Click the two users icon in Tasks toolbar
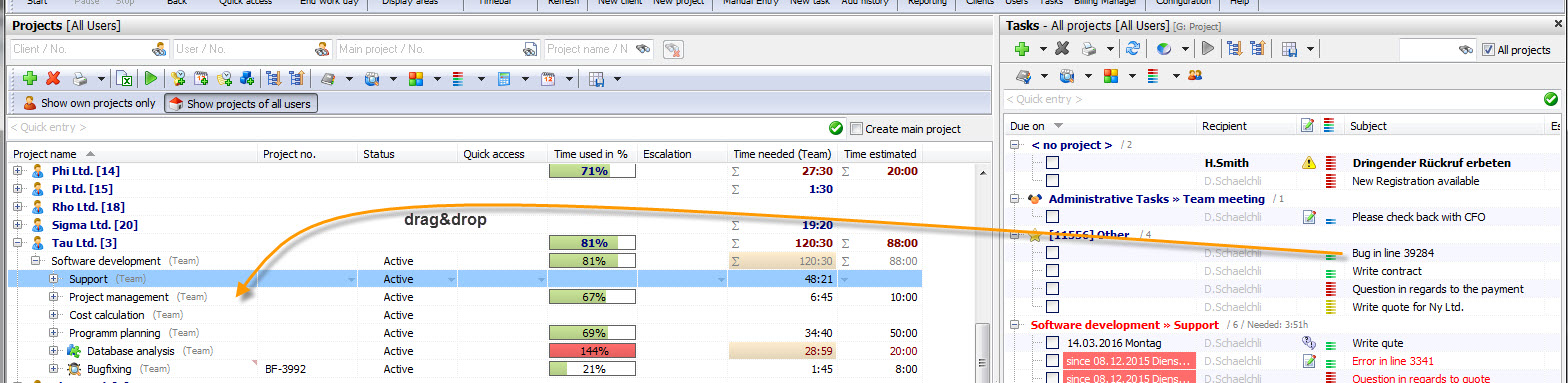The width and height of the screenshot is (1568, 383). coord(1194,76)
